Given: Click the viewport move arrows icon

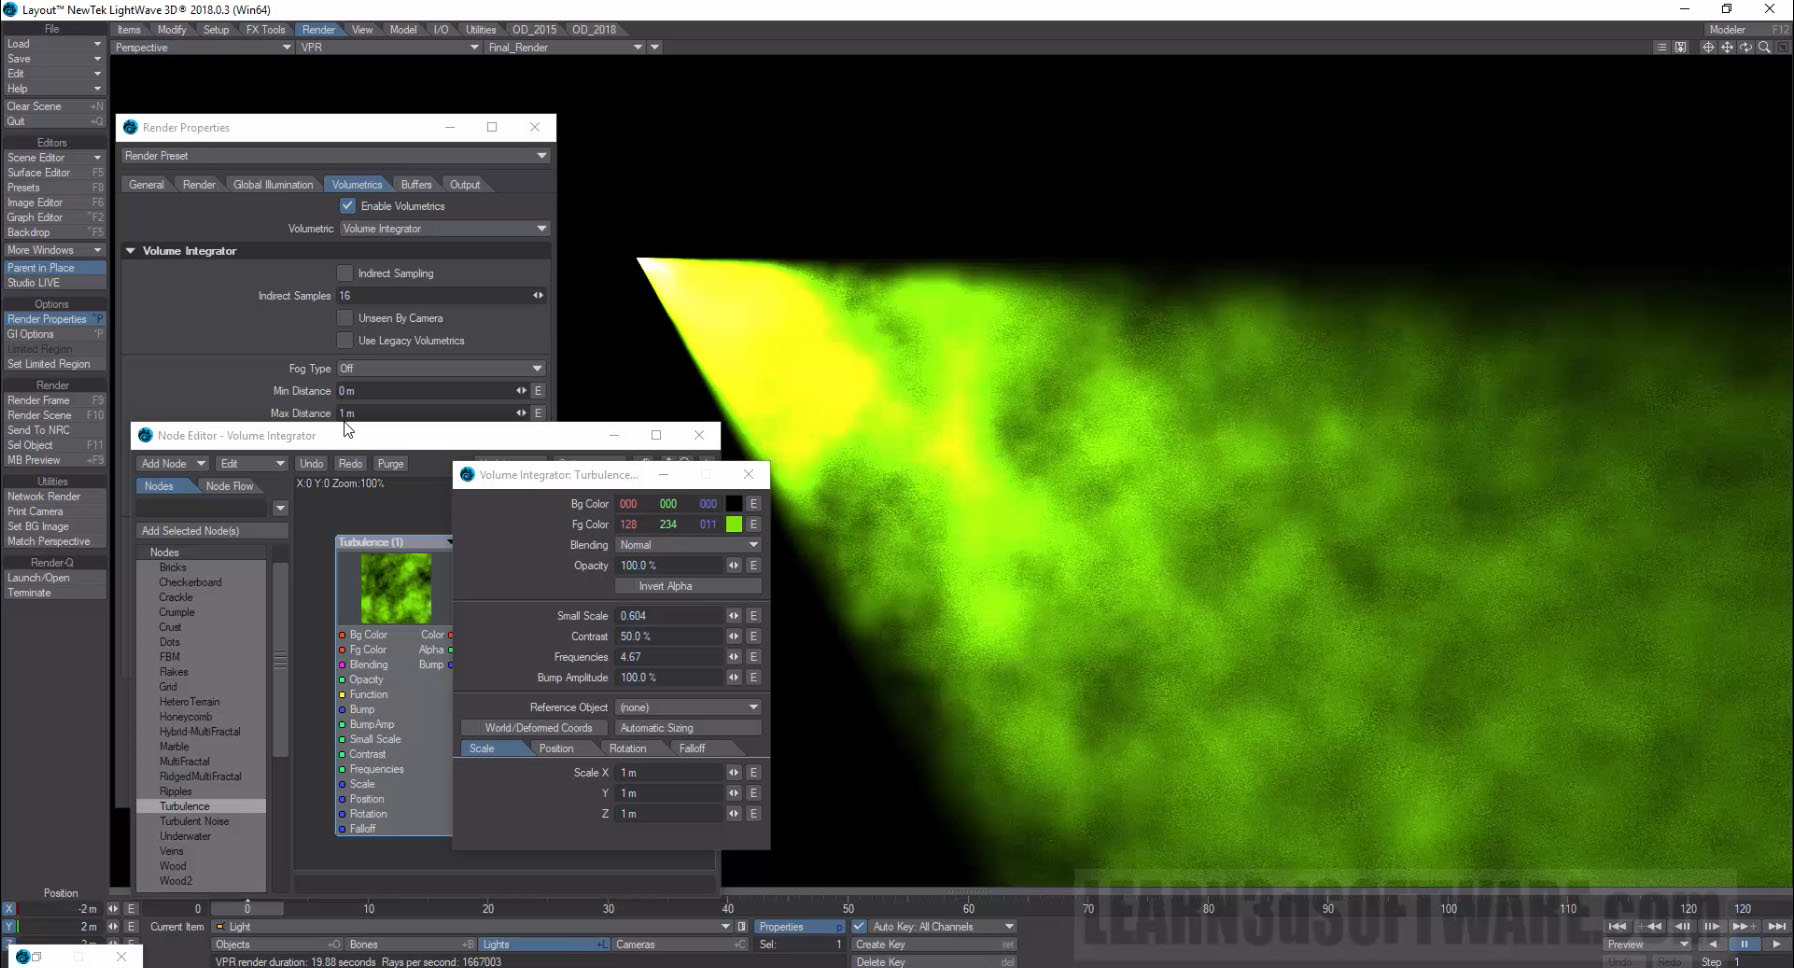Looking at the screenshot, I should (x=1726, y=47).
